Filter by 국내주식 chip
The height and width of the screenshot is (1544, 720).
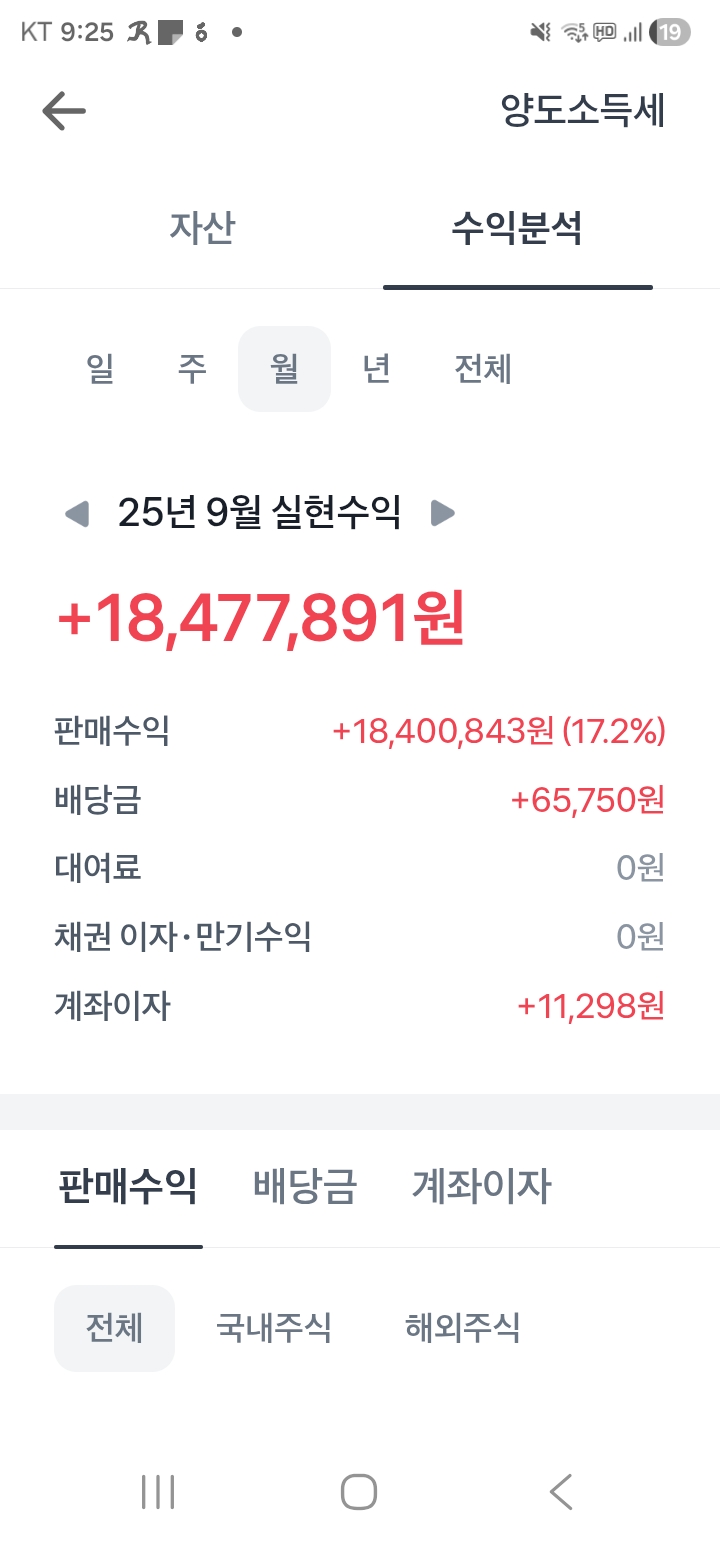coord(274,1328)
